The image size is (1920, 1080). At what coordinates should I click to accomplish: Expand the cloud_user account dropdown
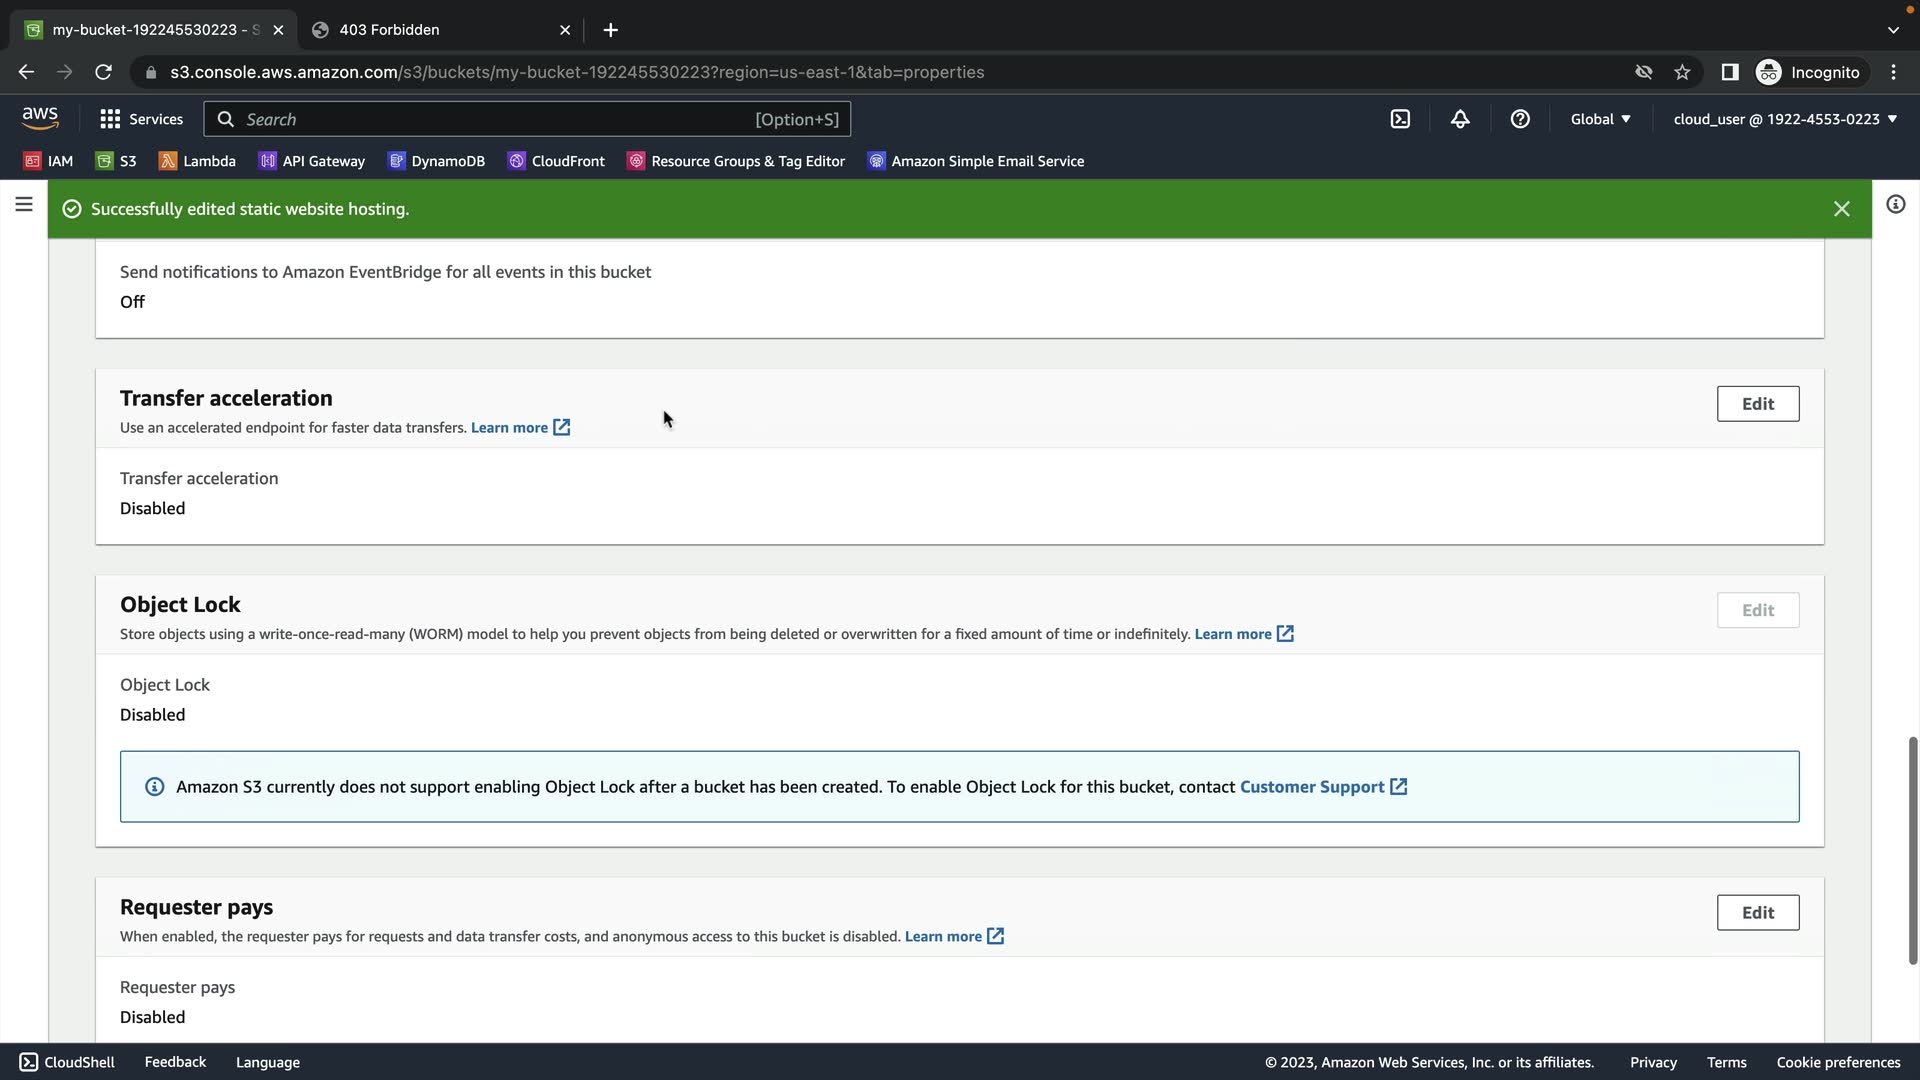click(x=1784, y=119)
